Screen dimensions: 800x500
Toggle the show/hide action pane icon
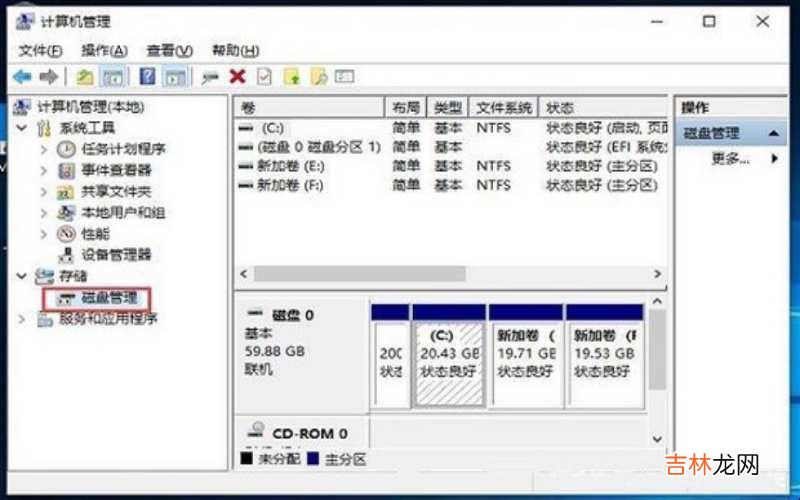(x=175, y=77)
